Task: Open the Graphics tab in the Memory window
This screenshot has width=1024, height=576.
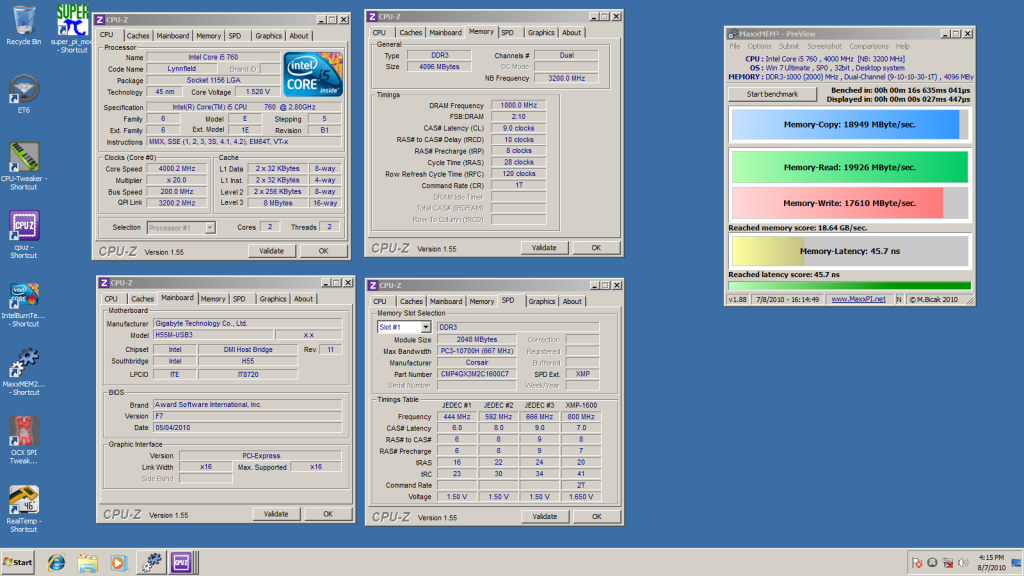Action: (541, 32)
